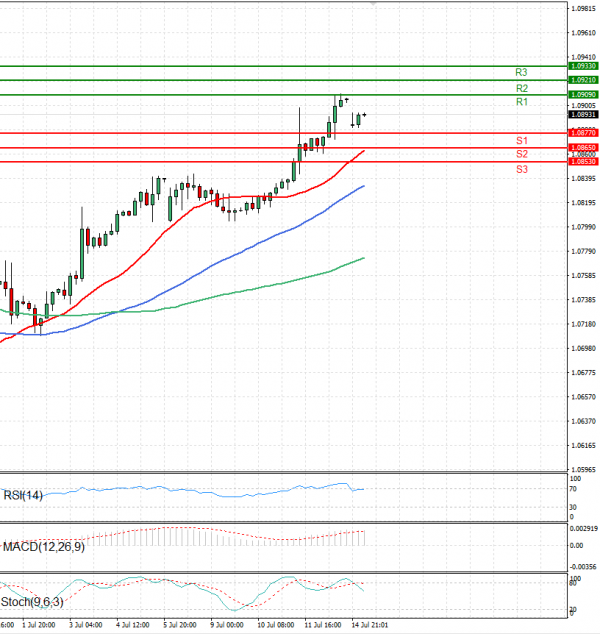Viewport: 600px width, 634px height.
Task: Click the 1.07585 price axis label
Action: point(583,276)
